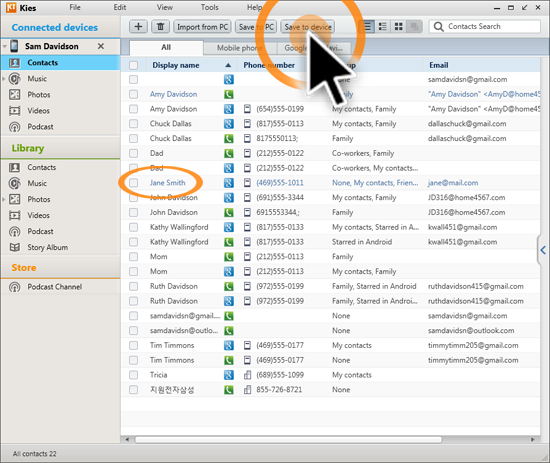Click Google account icon for Jane Smith
This screenshot has width=550, height=463.
coord(229,183)
